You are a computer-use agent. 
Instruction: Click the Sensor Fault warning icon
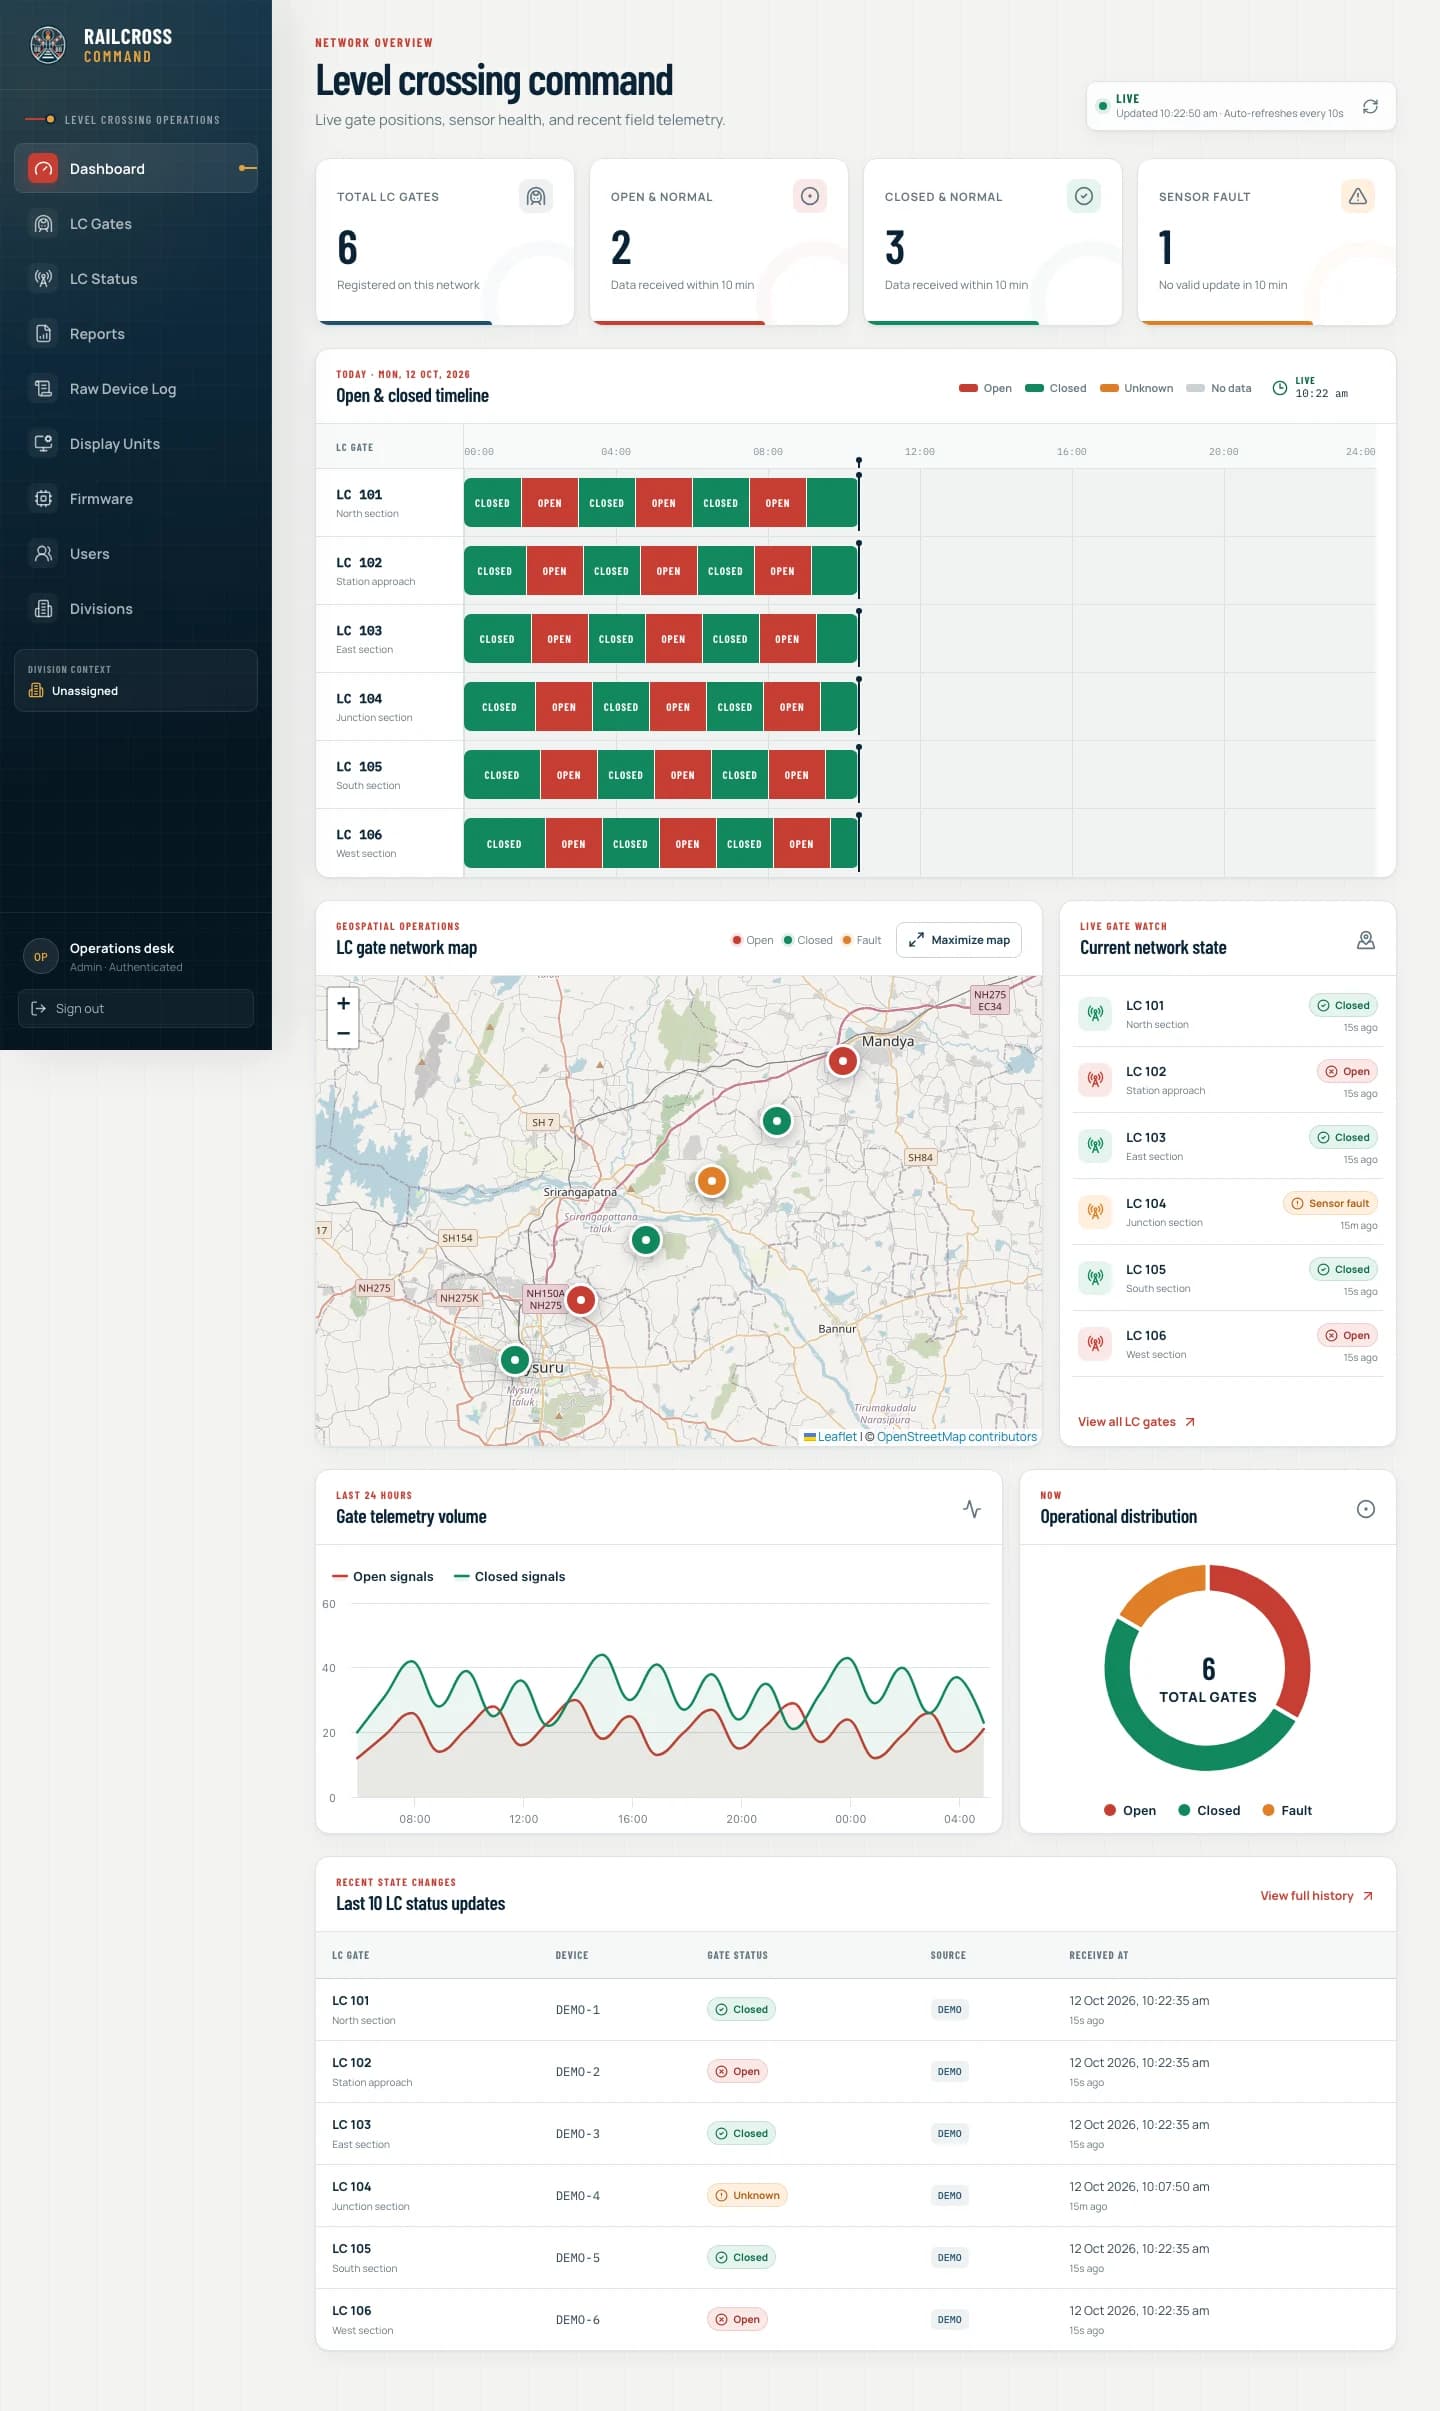tap(1358, 196)
